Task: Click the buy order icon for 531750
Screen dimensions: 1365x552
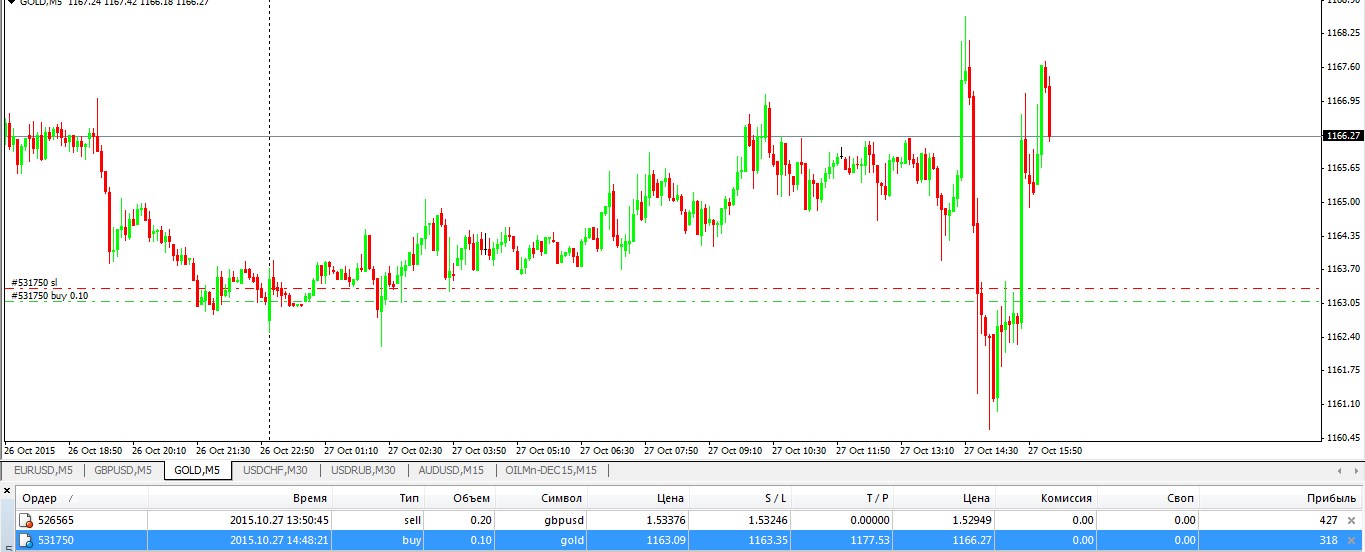Action: (26, 541)
